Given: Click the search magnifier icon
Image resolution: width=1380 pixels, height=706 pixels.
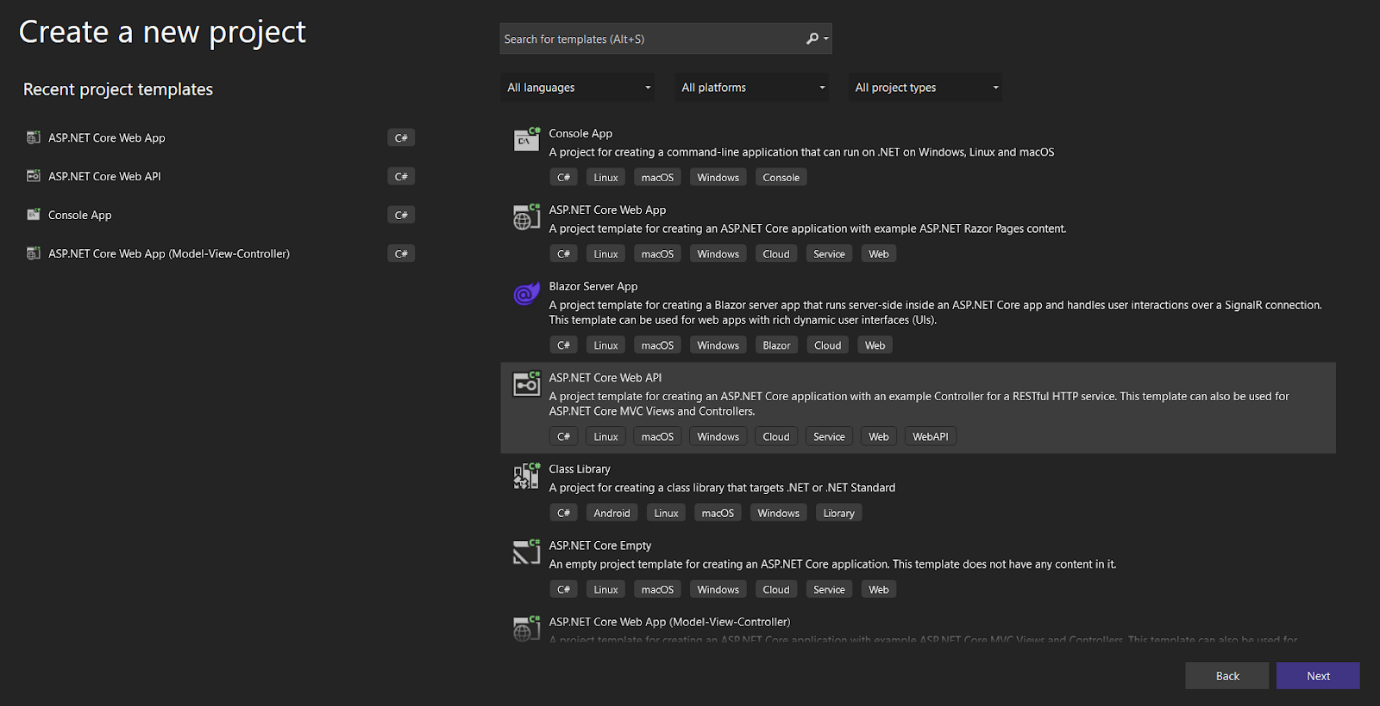Looking at the screenshot, I should point(813,39).
